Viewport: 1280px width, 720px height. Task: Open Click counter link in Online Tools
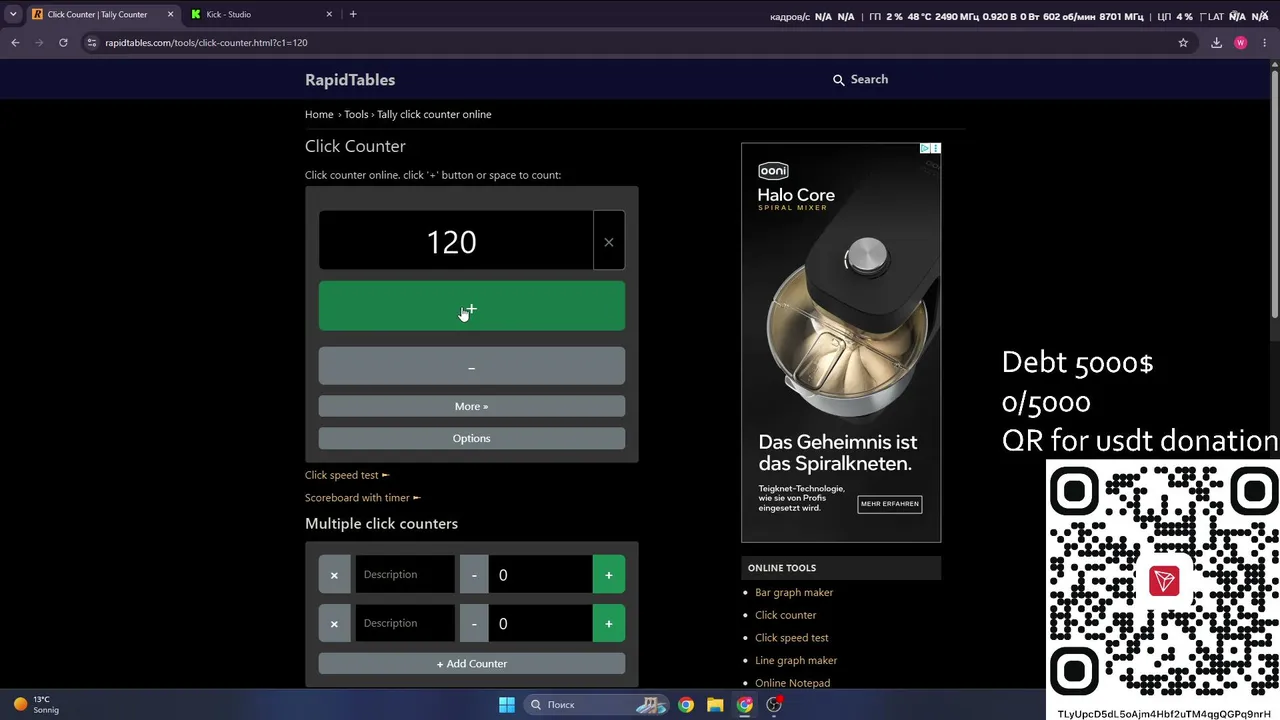coord(786,615)
